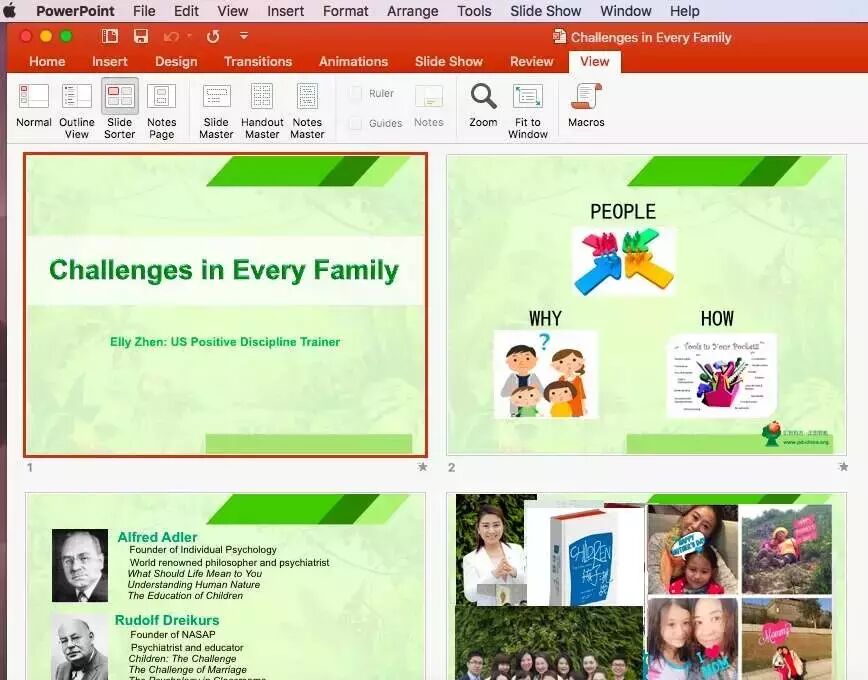Open the Slide Show menu in menu bar
This screenshot has width=868, height=680.
(x=545, y=11)
